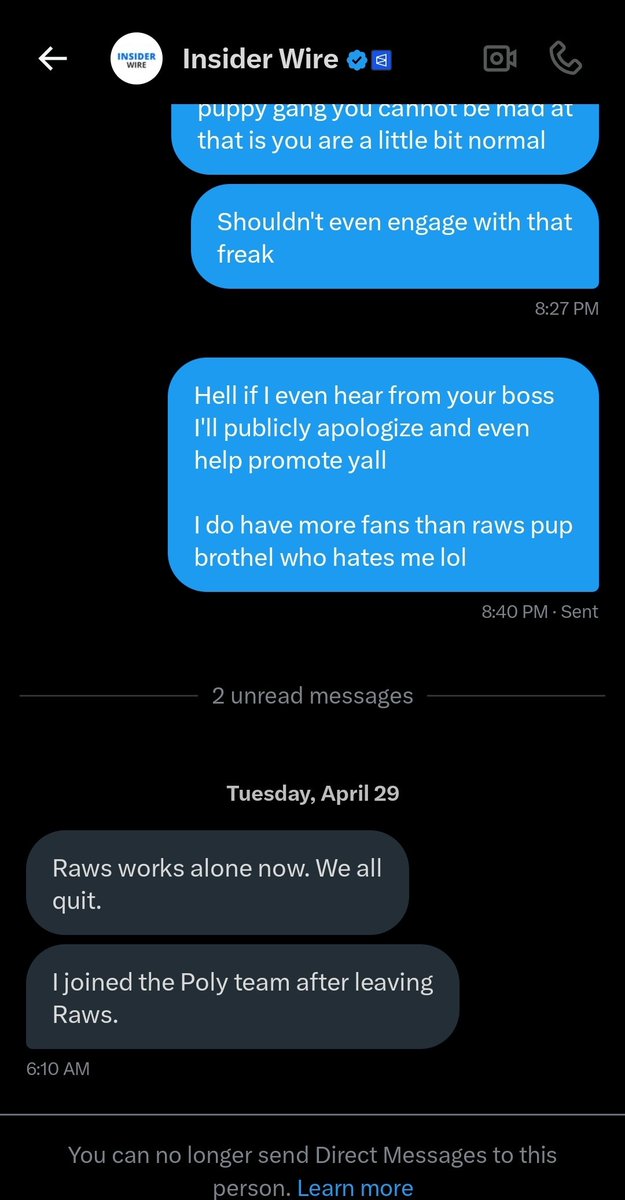
Task: Click the 8:27 PM timestamp
Action: point(566,308)
